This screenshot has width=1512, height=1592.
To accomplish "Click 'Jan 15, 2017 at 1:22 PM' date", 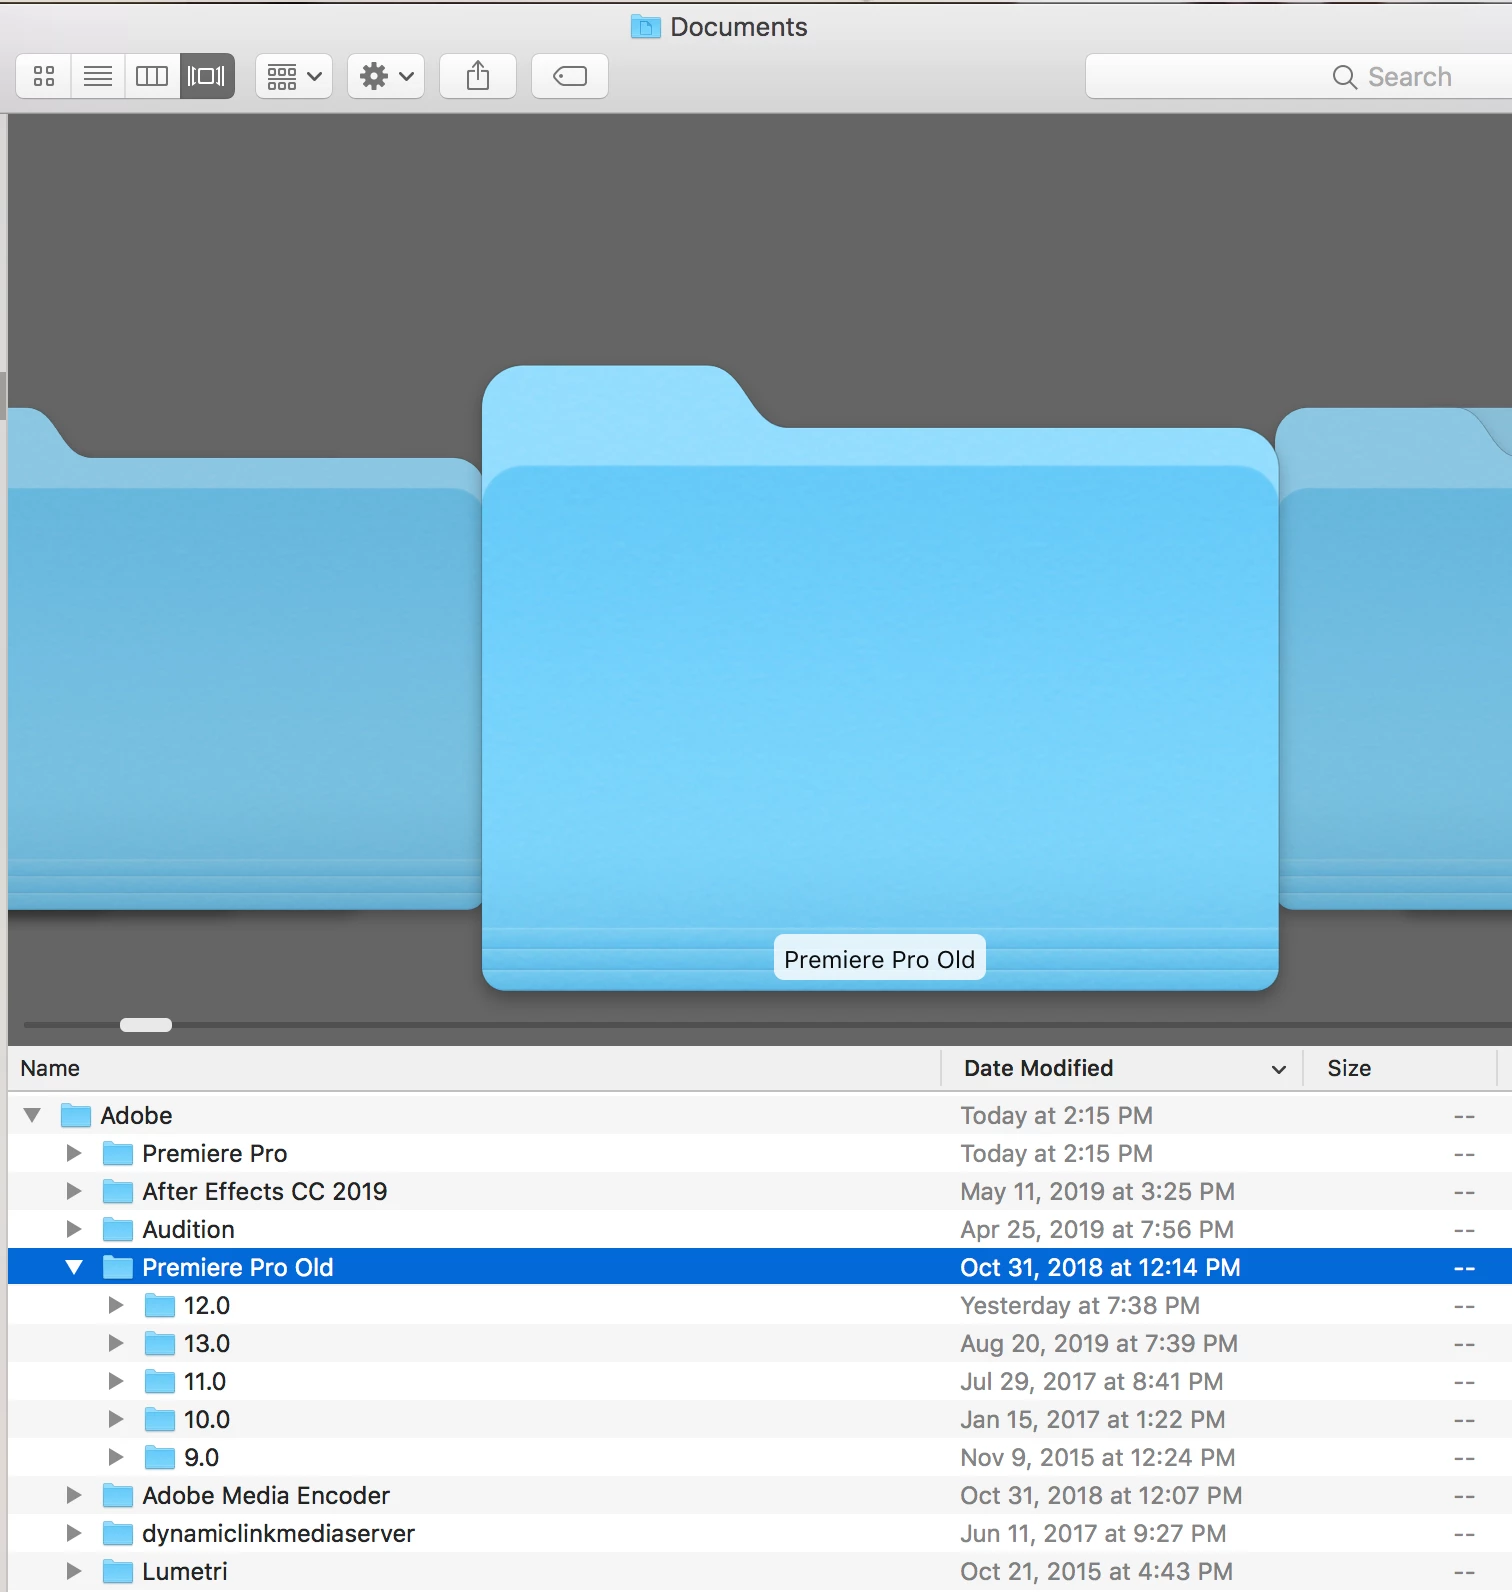I will click(x=1093, y=1419).
